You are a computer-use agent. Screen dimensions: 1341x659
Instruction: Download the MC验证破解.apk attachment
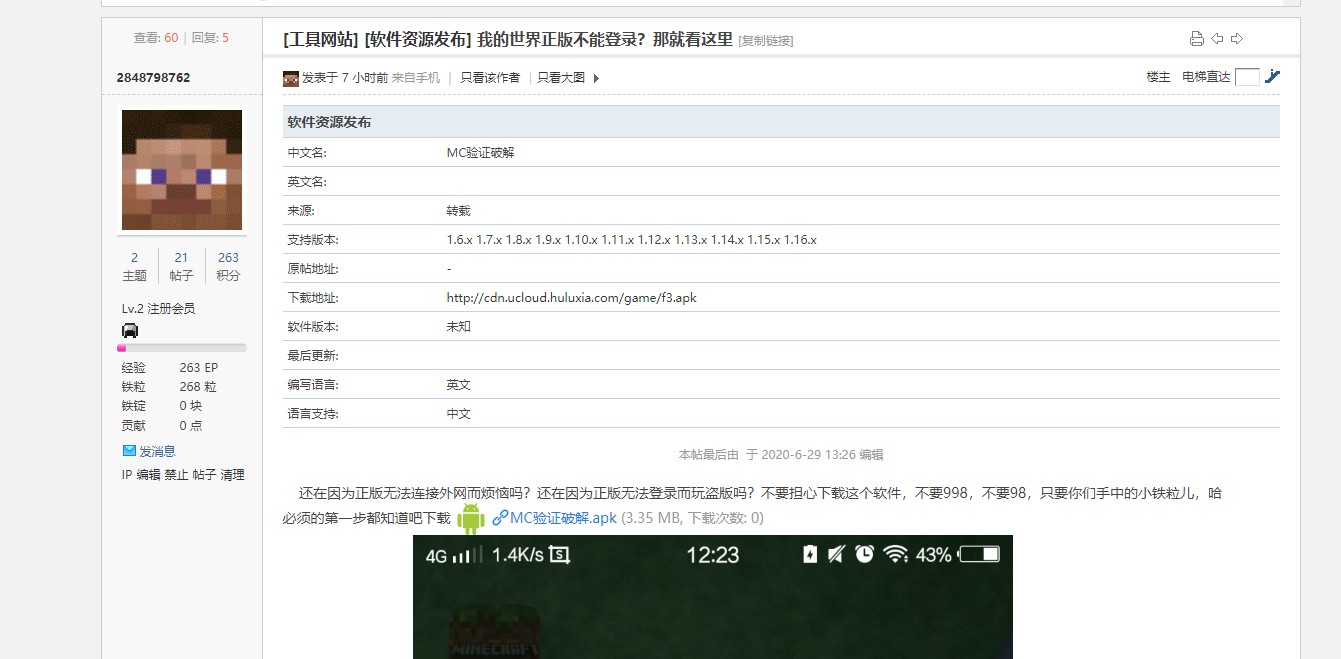point(563,518)
